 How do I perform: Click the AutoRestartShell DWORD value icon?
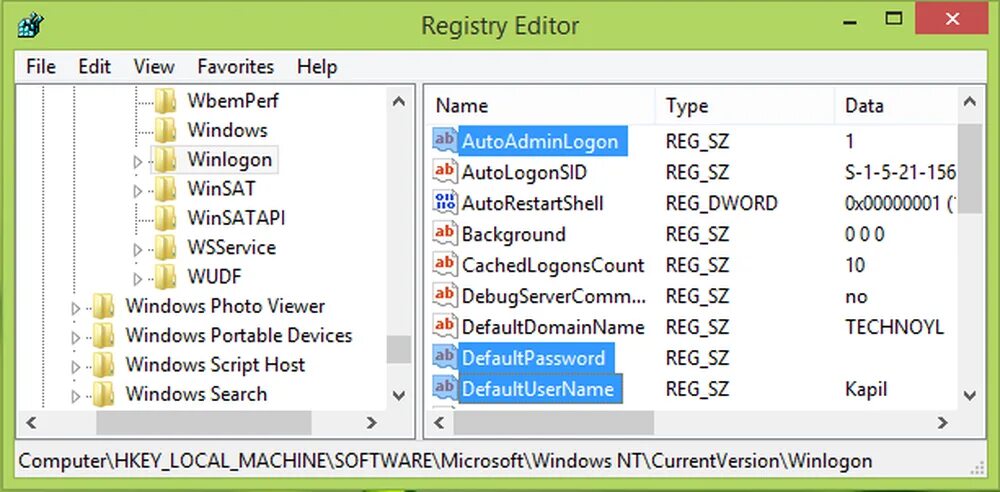click(x=445, y=203)
